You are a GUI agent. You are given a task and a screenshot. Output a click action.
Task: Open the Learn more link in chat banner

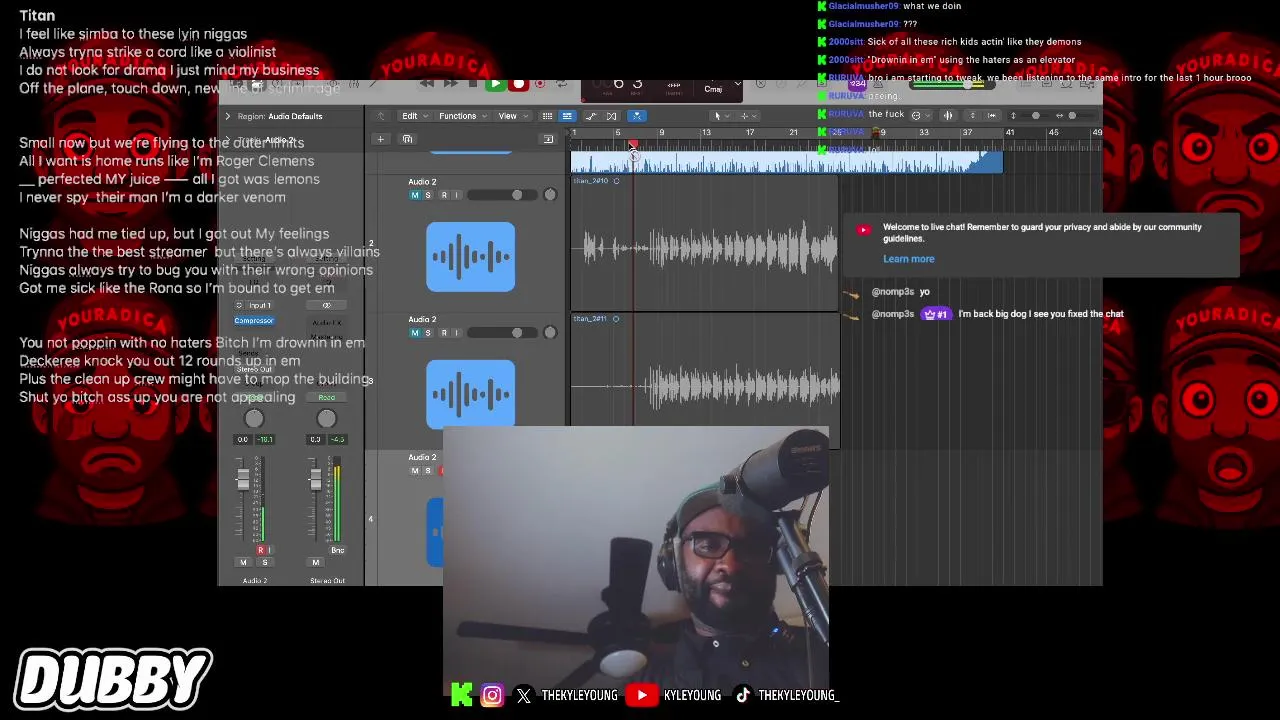click(x=909, y=259)
